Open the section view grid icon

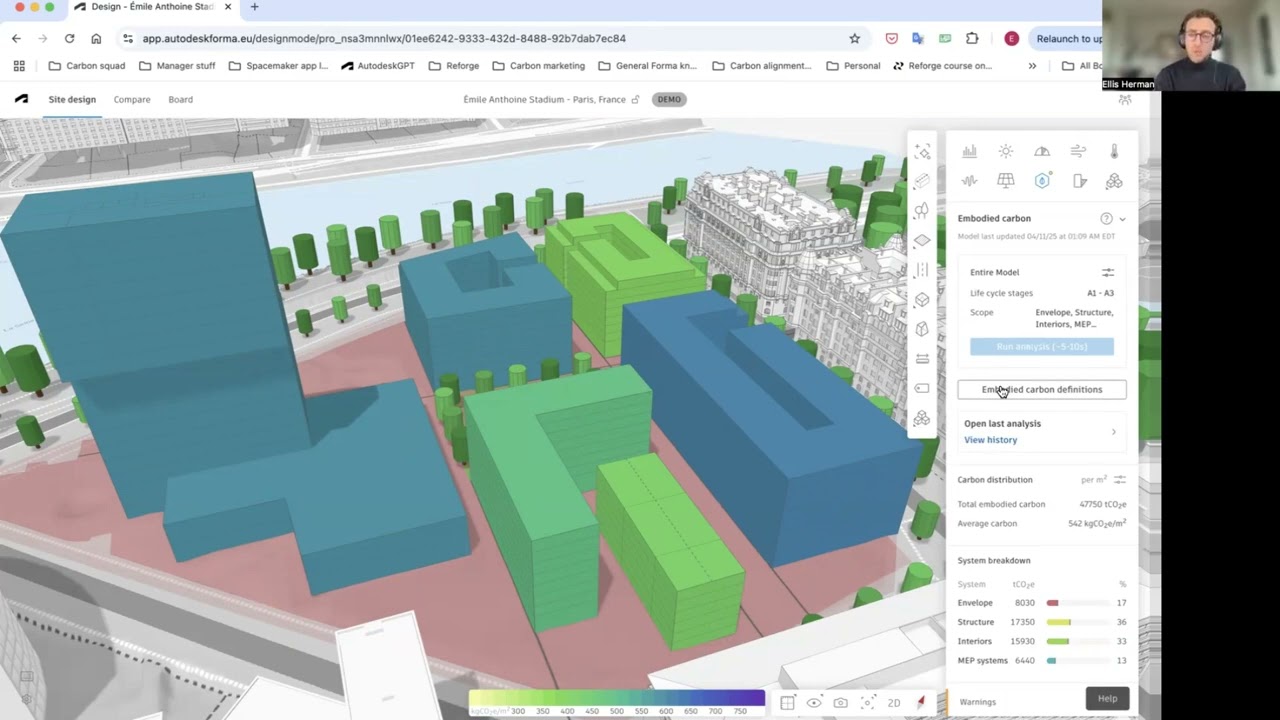(x=788, y=703)
